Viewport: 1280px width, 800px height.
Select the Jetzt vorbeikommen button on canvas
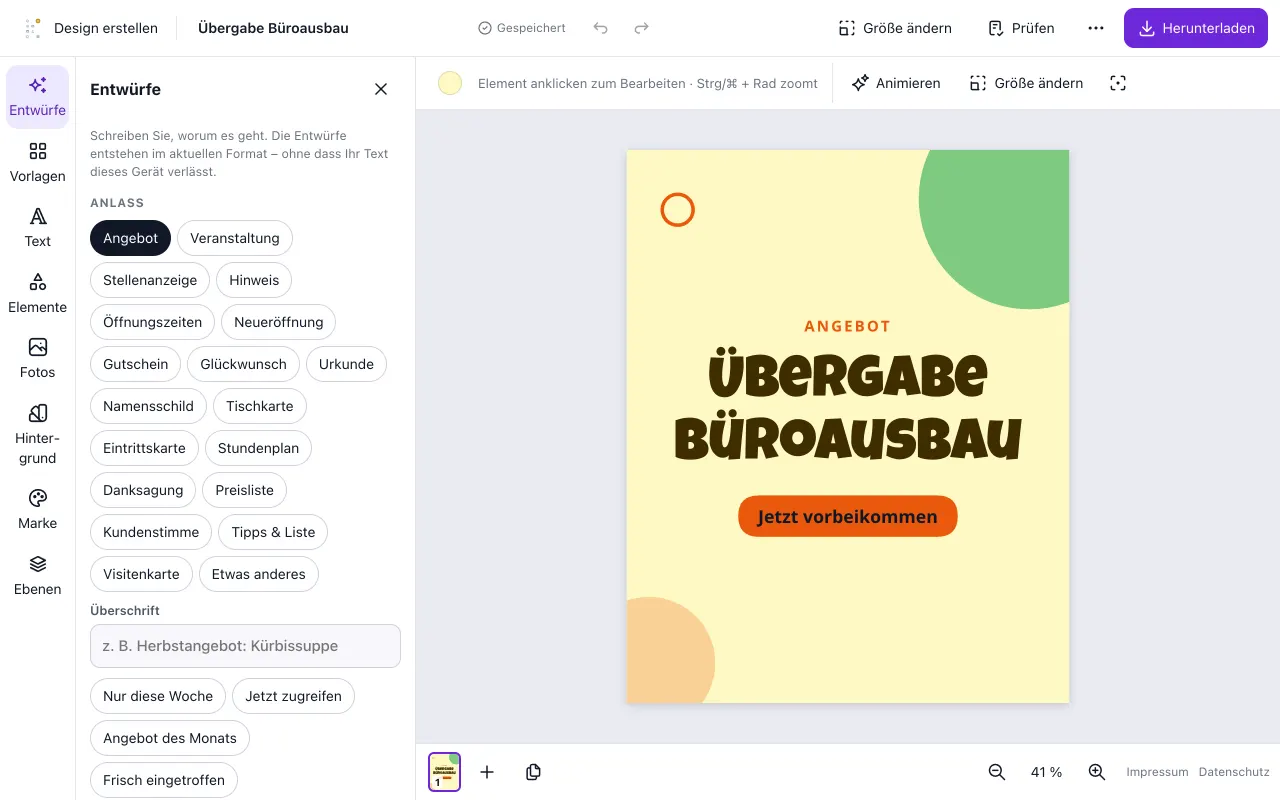(x=848, y=516)
